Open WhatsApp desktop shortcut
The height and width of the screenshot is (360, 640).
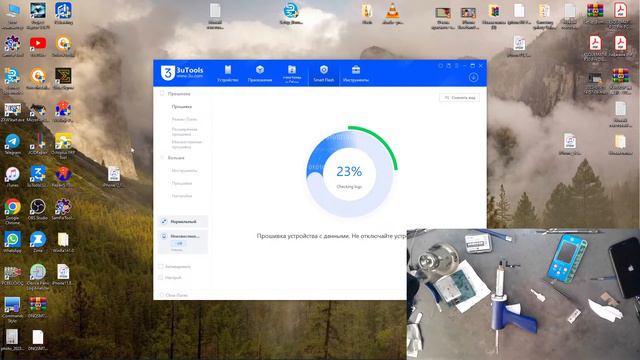[x=13, y=242]
